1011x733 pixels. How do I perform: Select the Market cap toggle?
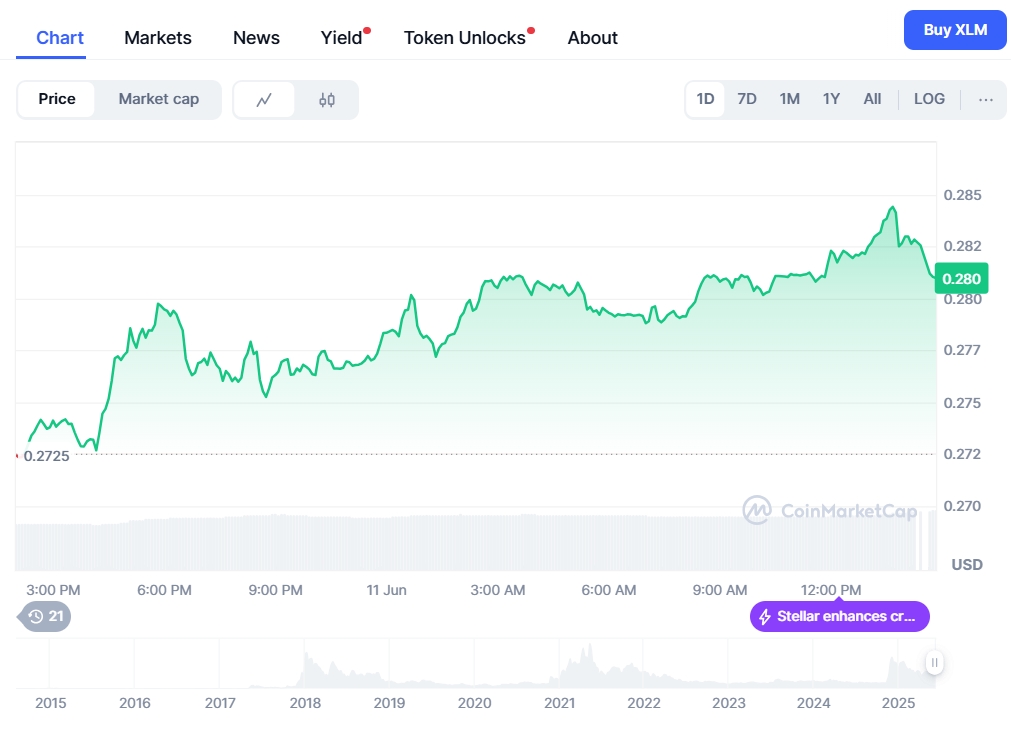click(159, 99)
